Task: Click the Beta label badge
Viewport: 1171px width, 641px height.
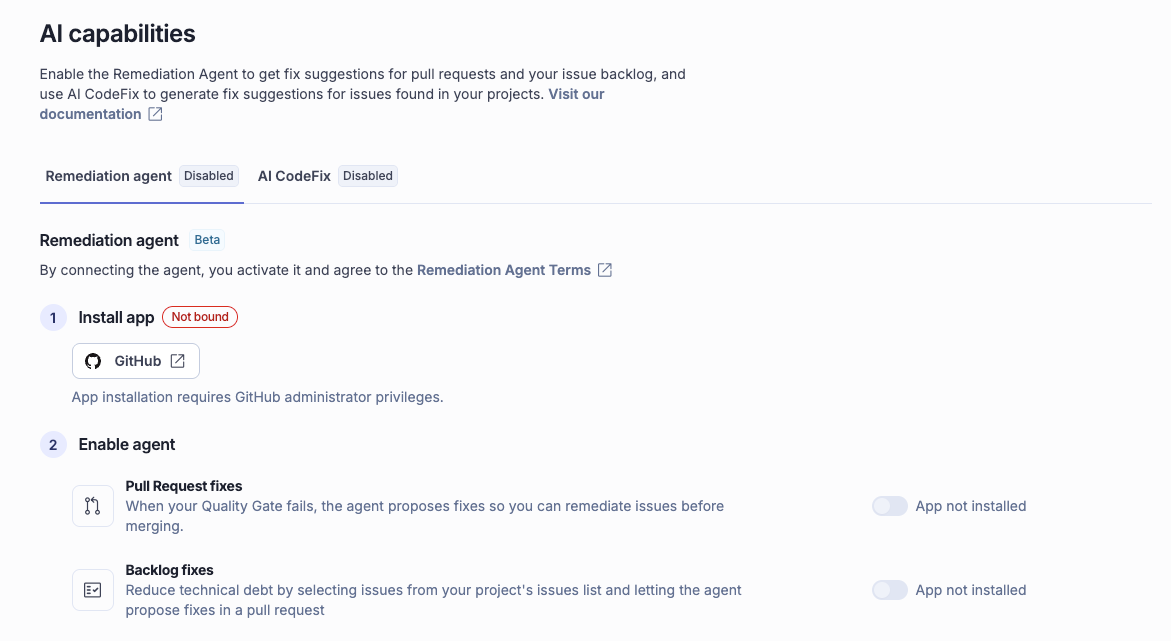Action: (208, 240)
